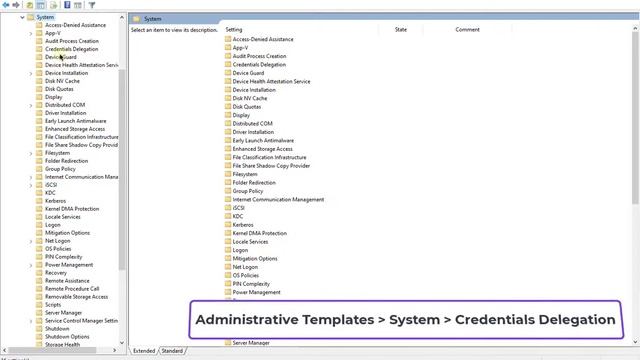This screenshot has height=360, width=640.
Task: Select Enhanced Storage Access in the list
Action: (x=262, y=149)
